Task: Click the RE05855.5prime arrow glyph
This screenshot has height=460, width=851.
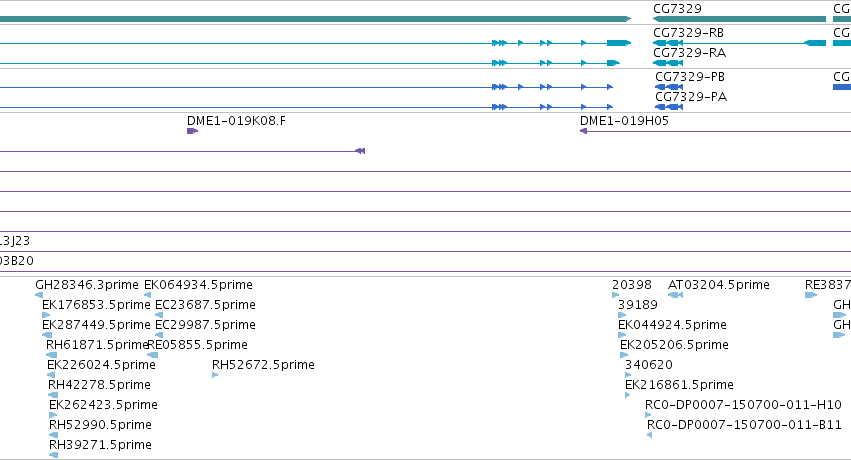Action: pyautogui.click(x=153, y=355)
